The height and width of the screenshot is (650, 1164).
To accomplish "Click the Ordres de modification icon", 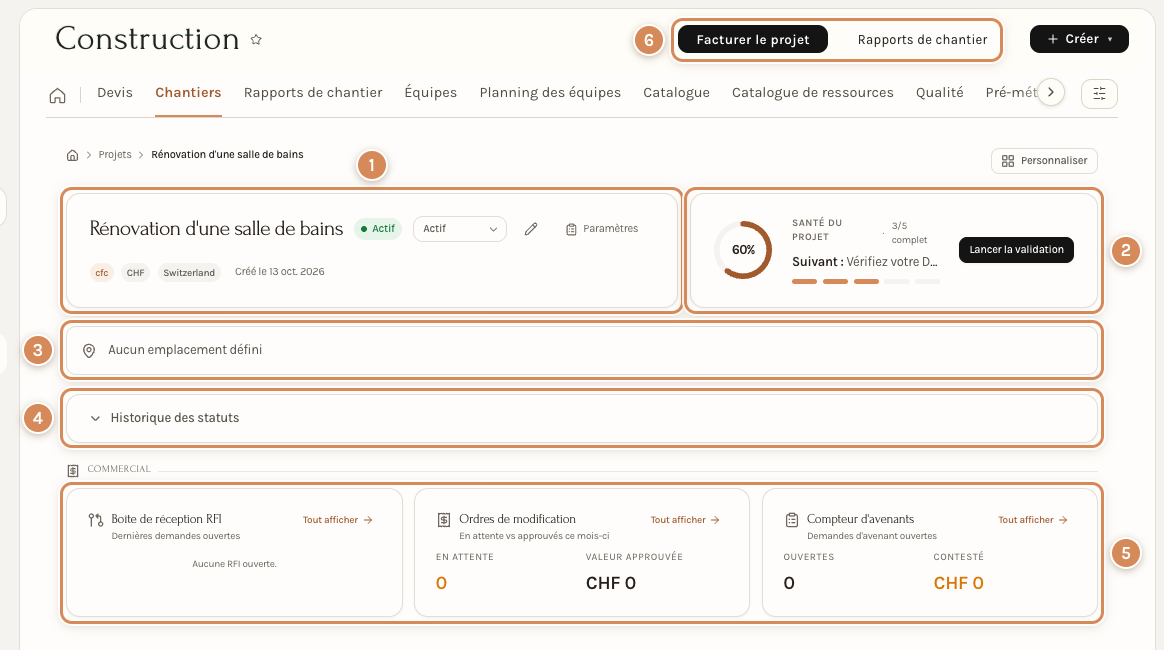I will click(444, 520).
